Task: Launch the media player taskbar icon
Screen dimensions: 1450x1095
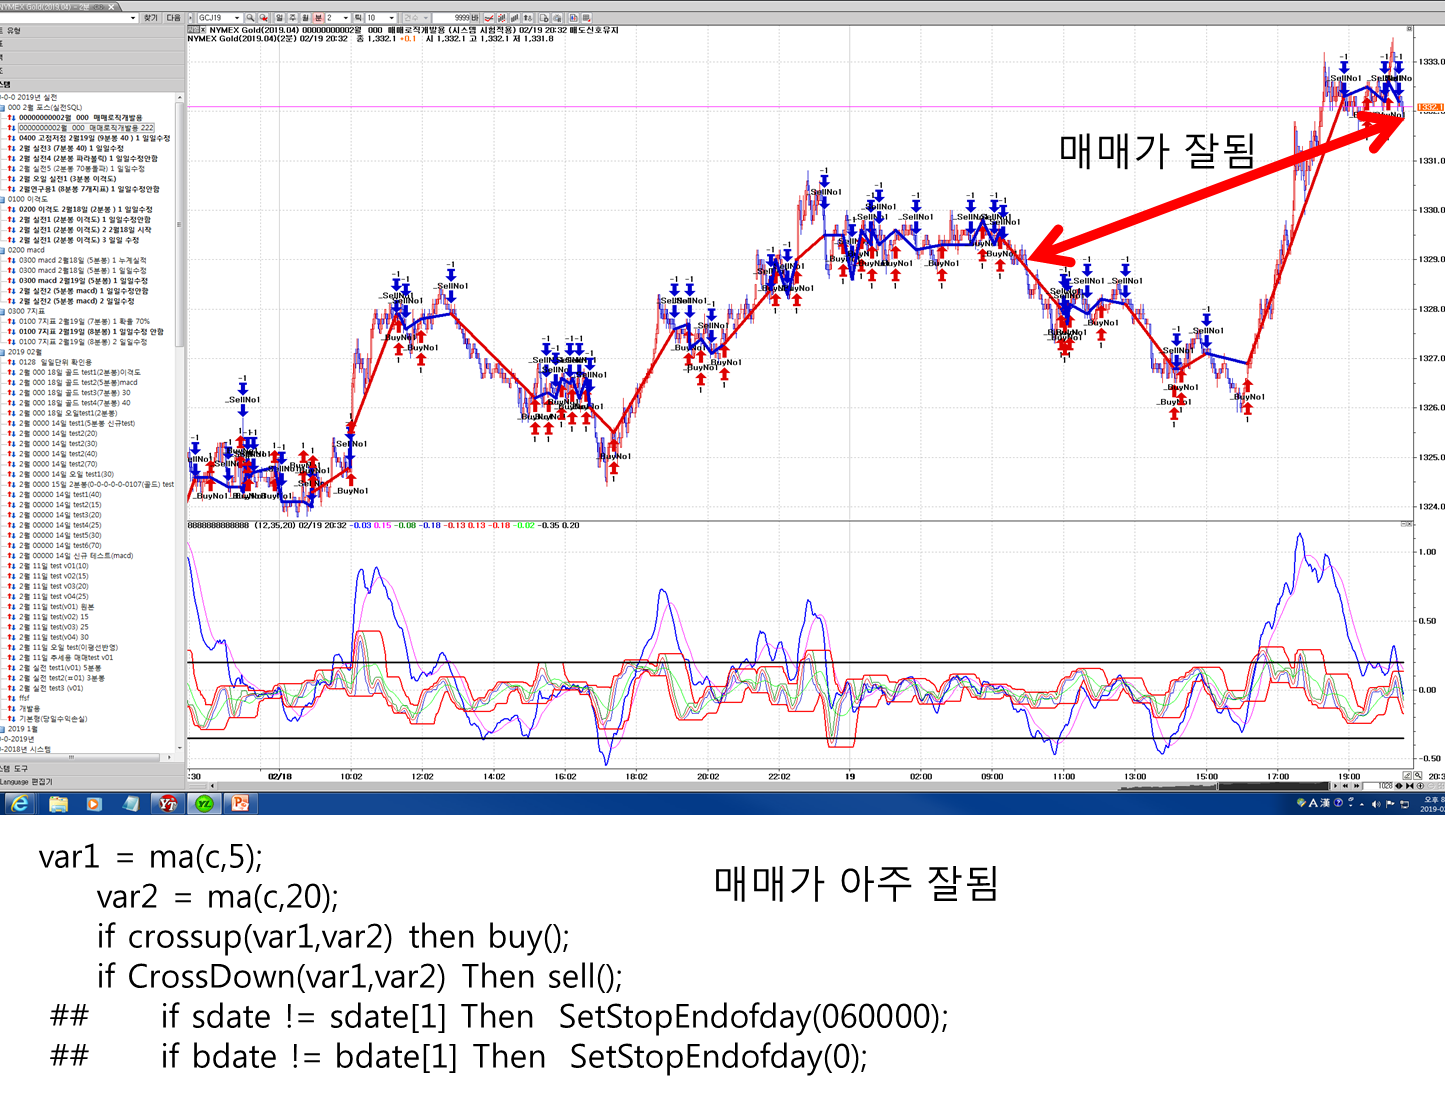Action: (x=94, y=803)
